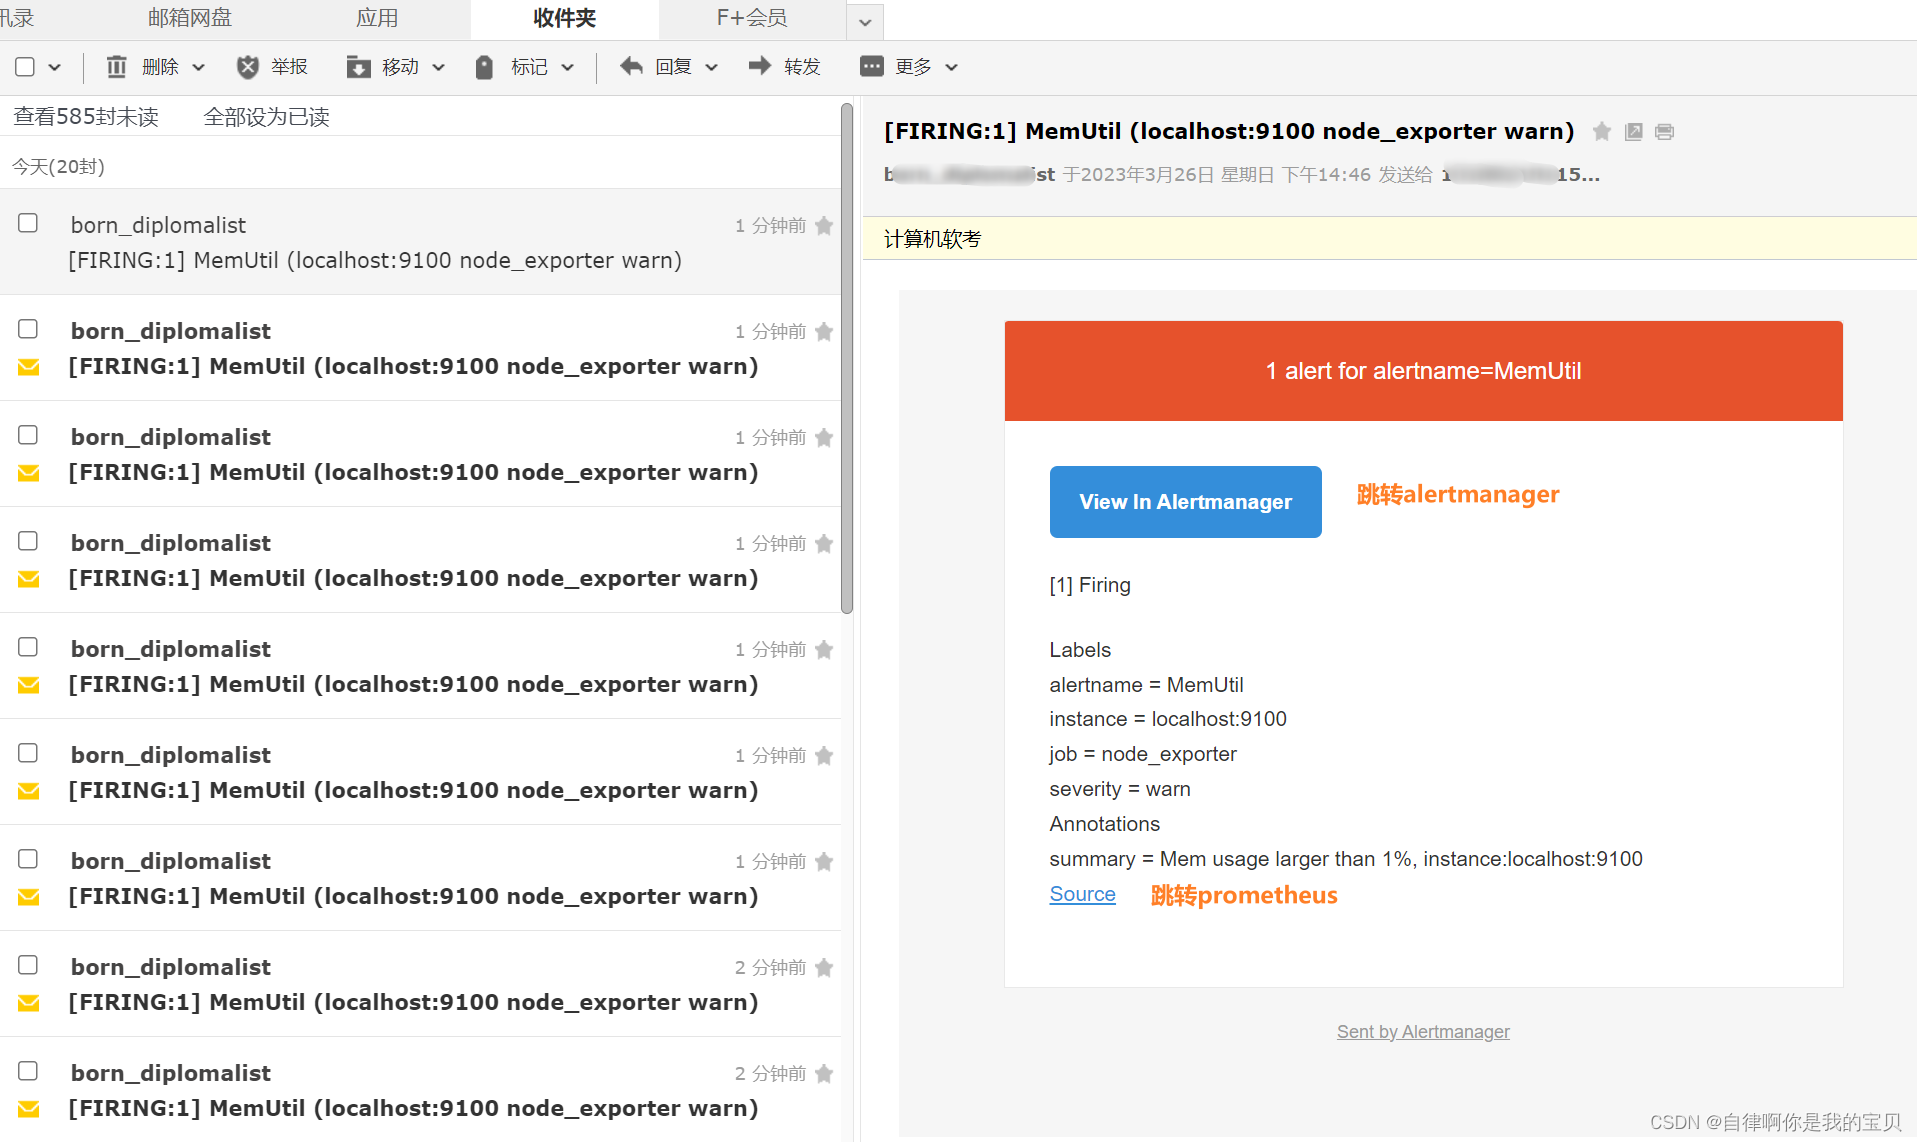Image resolution: width=1917 pixels, height=1142 pixels.
Task: Star the first (selected) born_diplomalist email
Action: [824, 226]
